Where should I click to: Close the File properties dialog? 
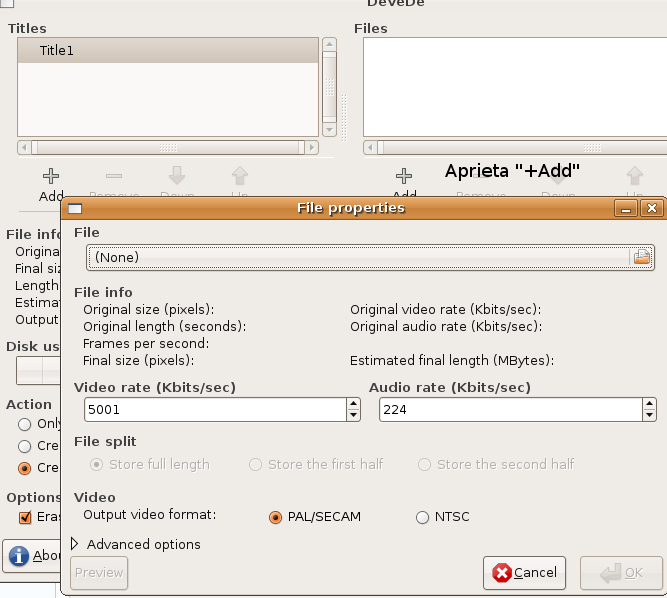[x=652, y=208]
